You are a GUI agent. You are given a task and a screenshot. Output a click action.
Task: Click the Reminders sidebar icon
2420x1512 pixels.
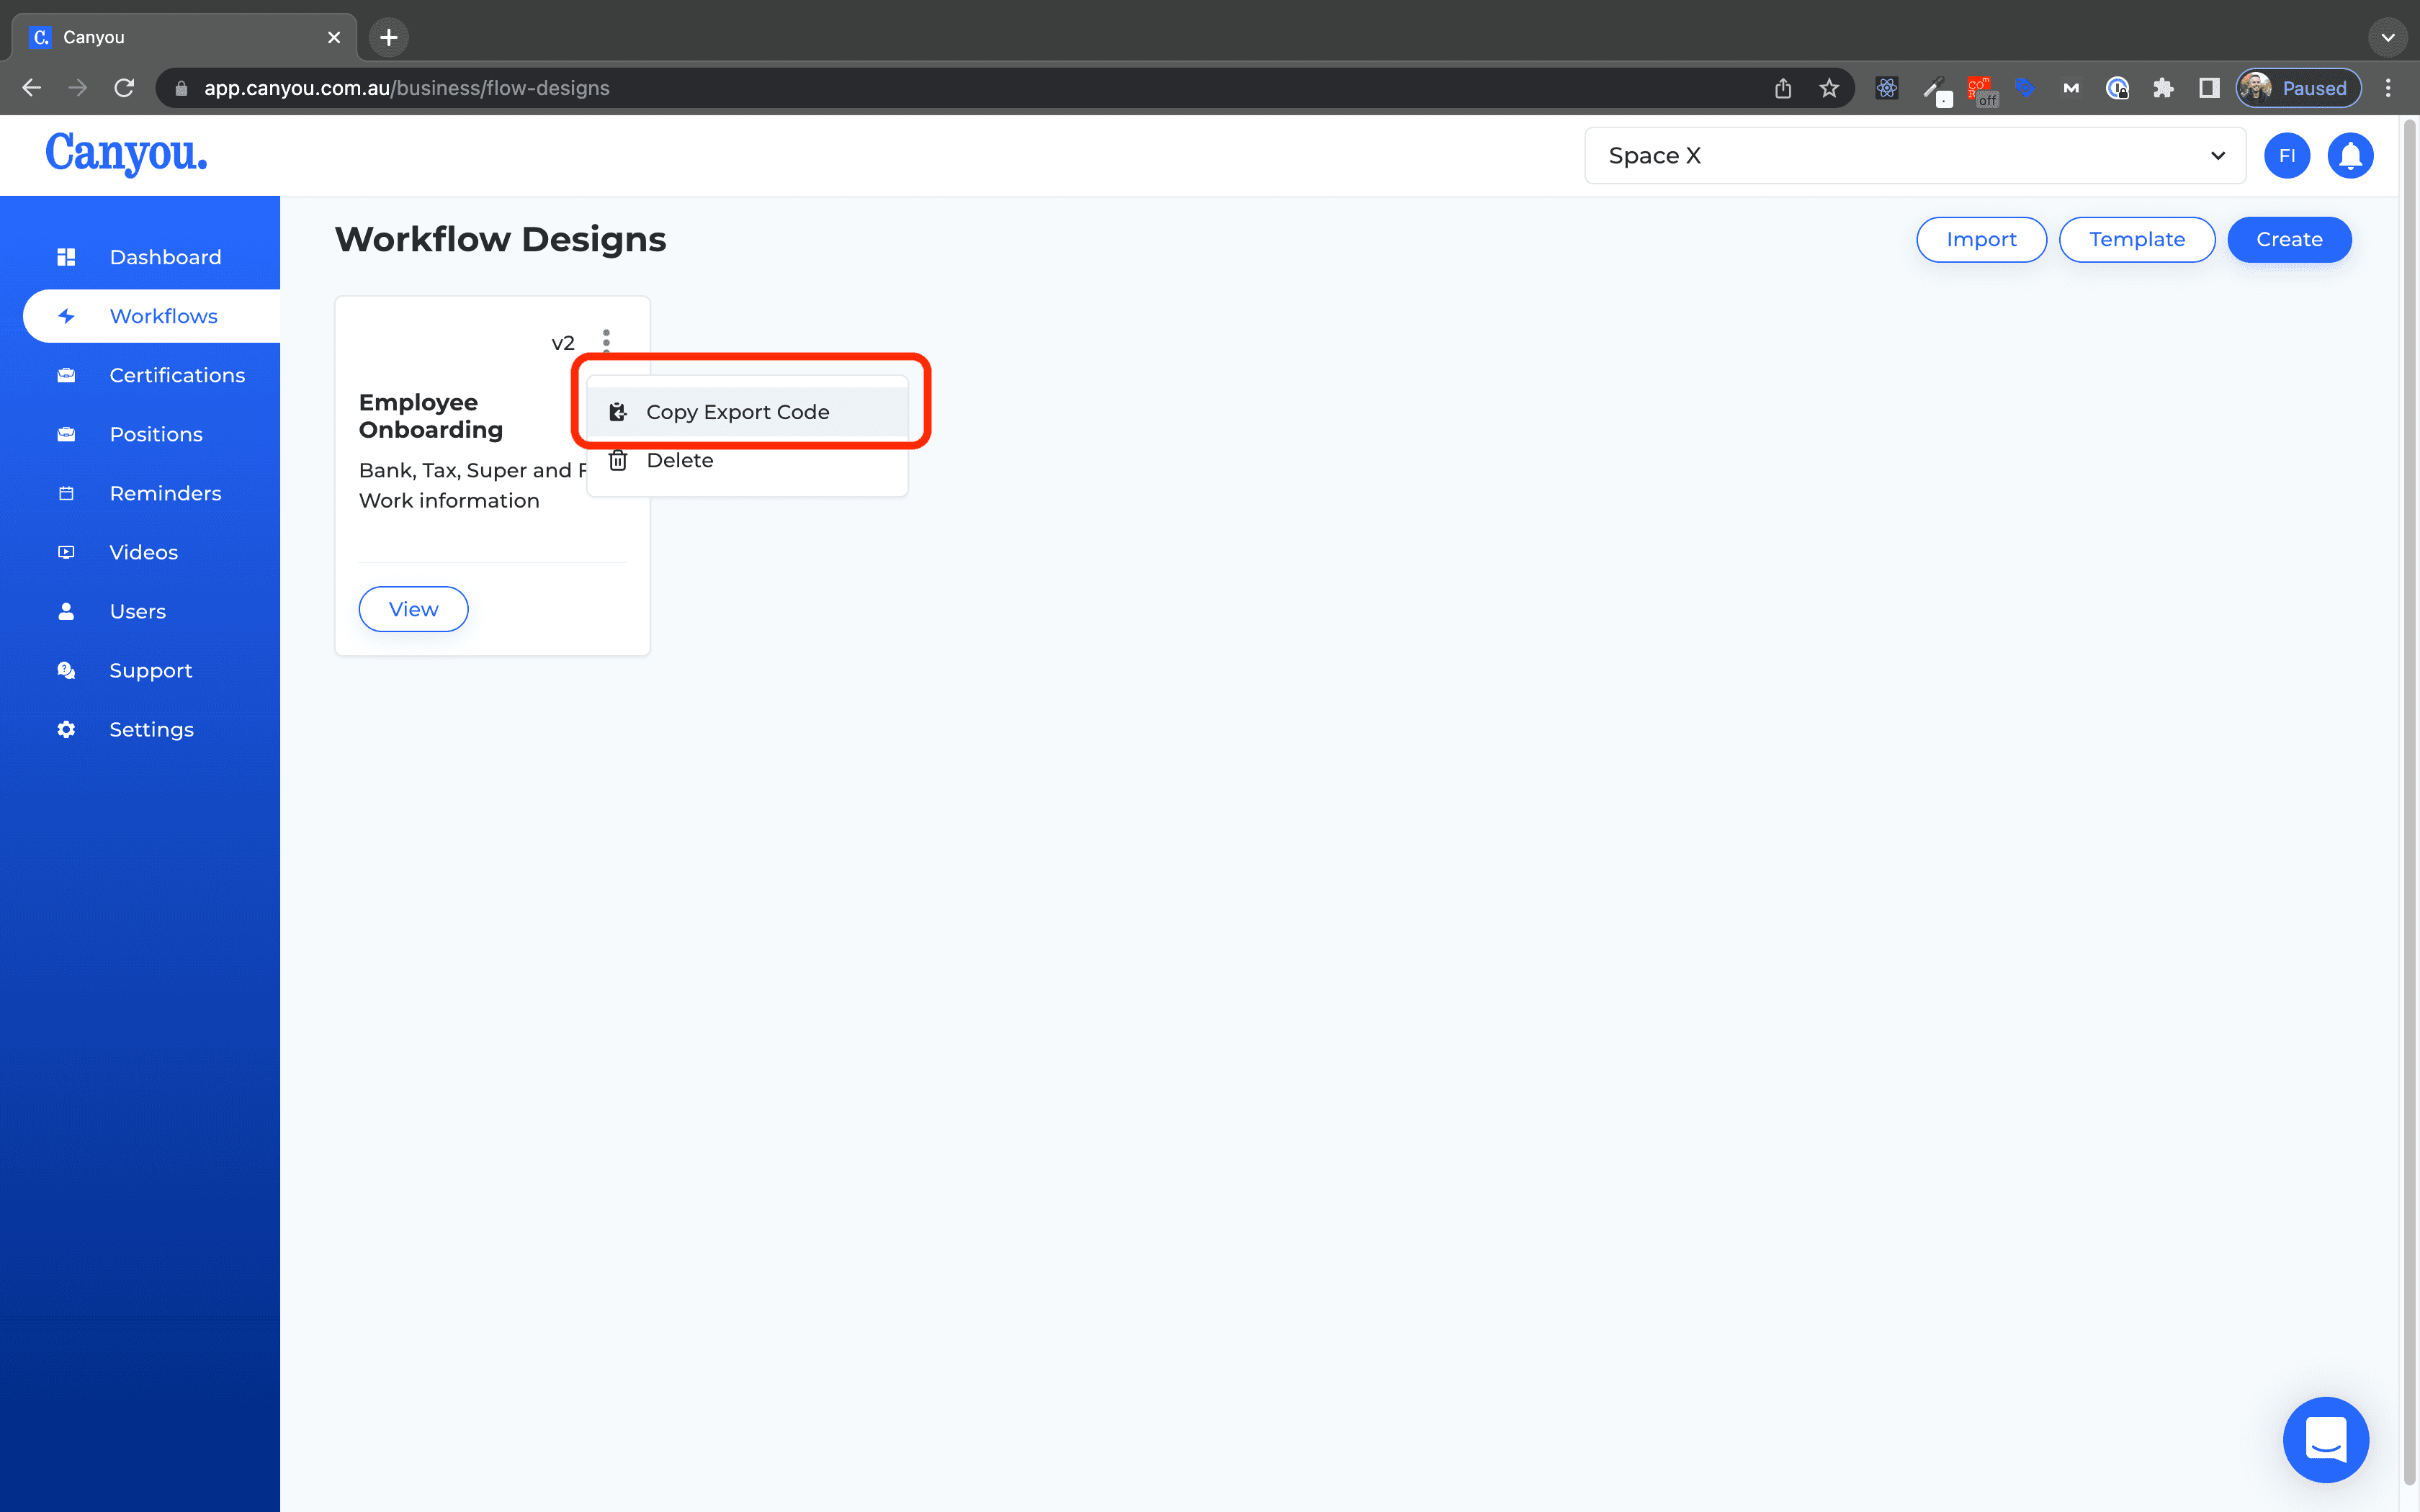pyautogui.click(x=66, y=493)
